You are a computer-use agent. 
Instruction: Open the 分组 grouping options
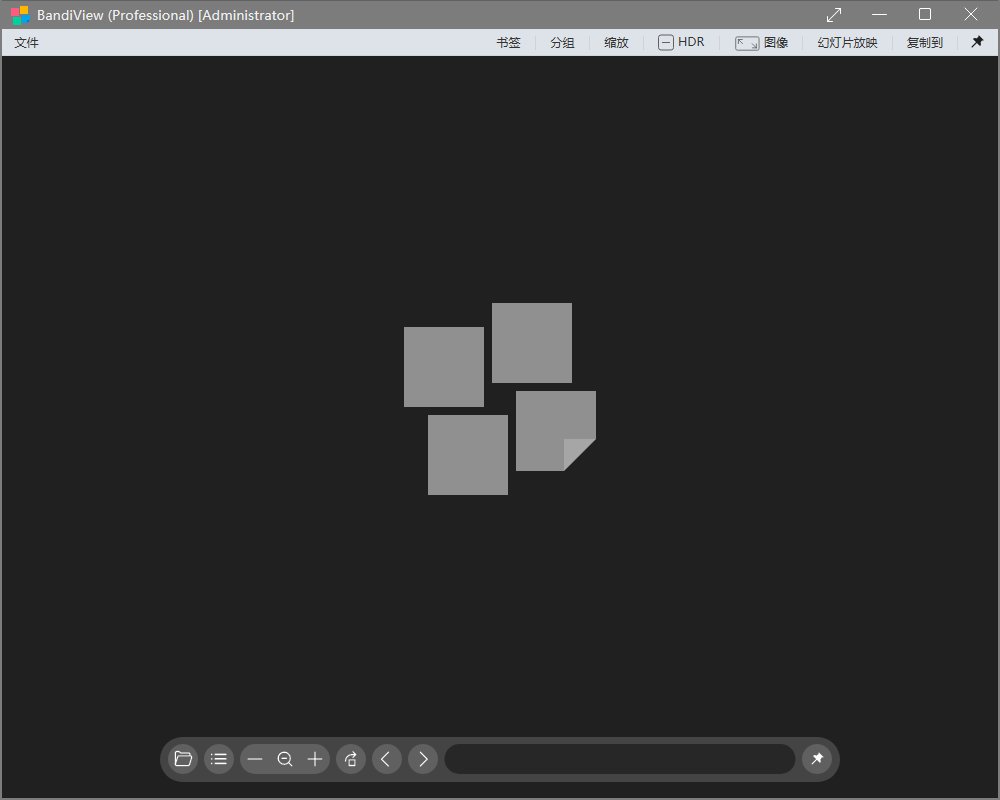pyautogui.click(x=562, y=42)
